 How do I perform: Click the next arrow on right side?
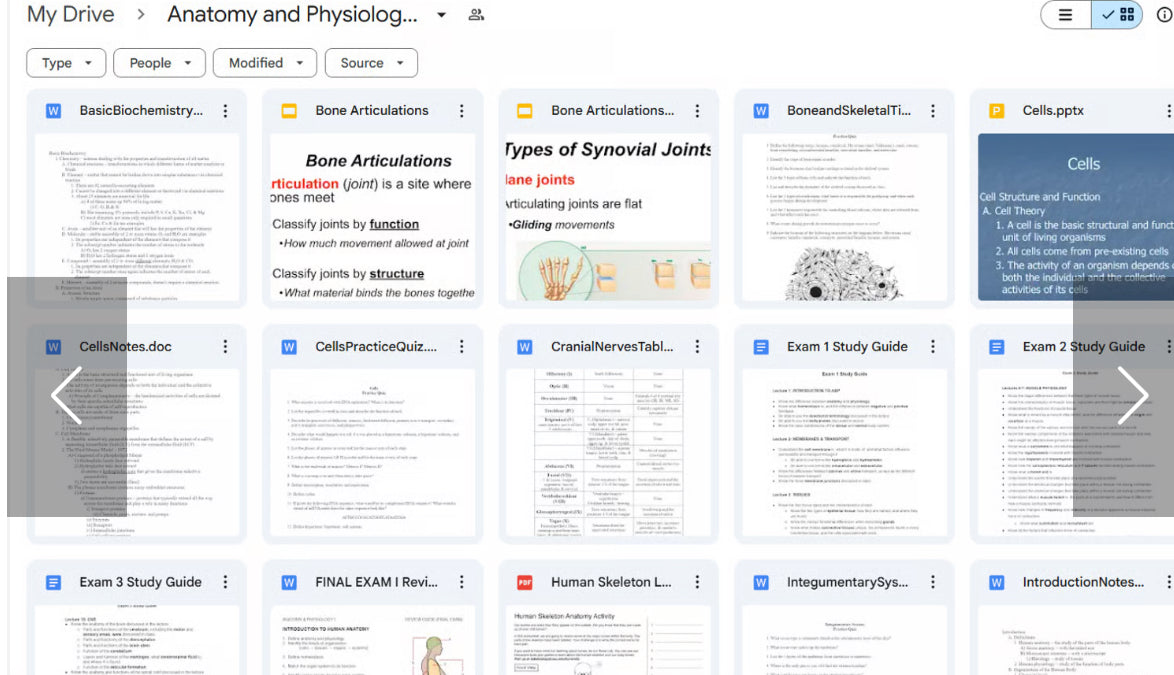tap(1131, 396)
